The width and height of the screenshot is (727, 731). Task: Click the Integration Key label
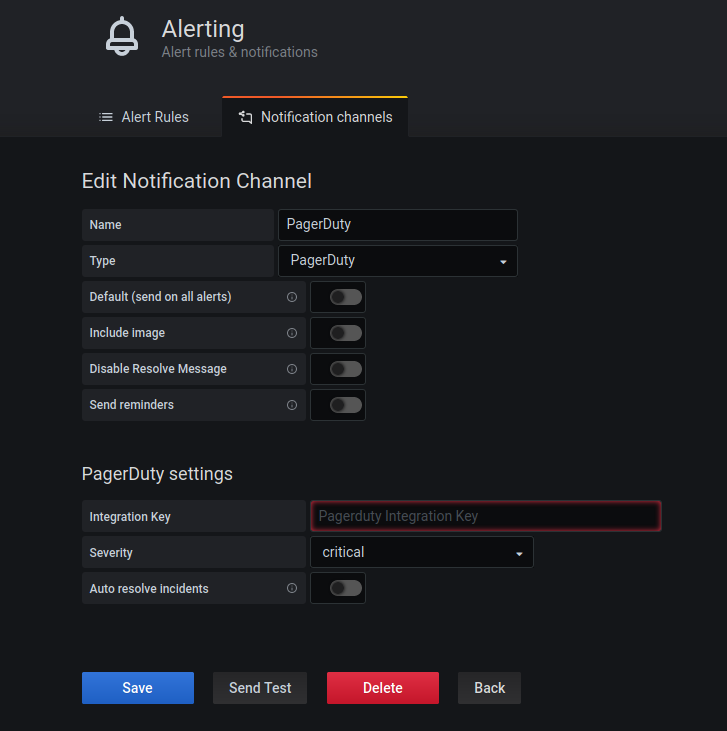(130, 517)
